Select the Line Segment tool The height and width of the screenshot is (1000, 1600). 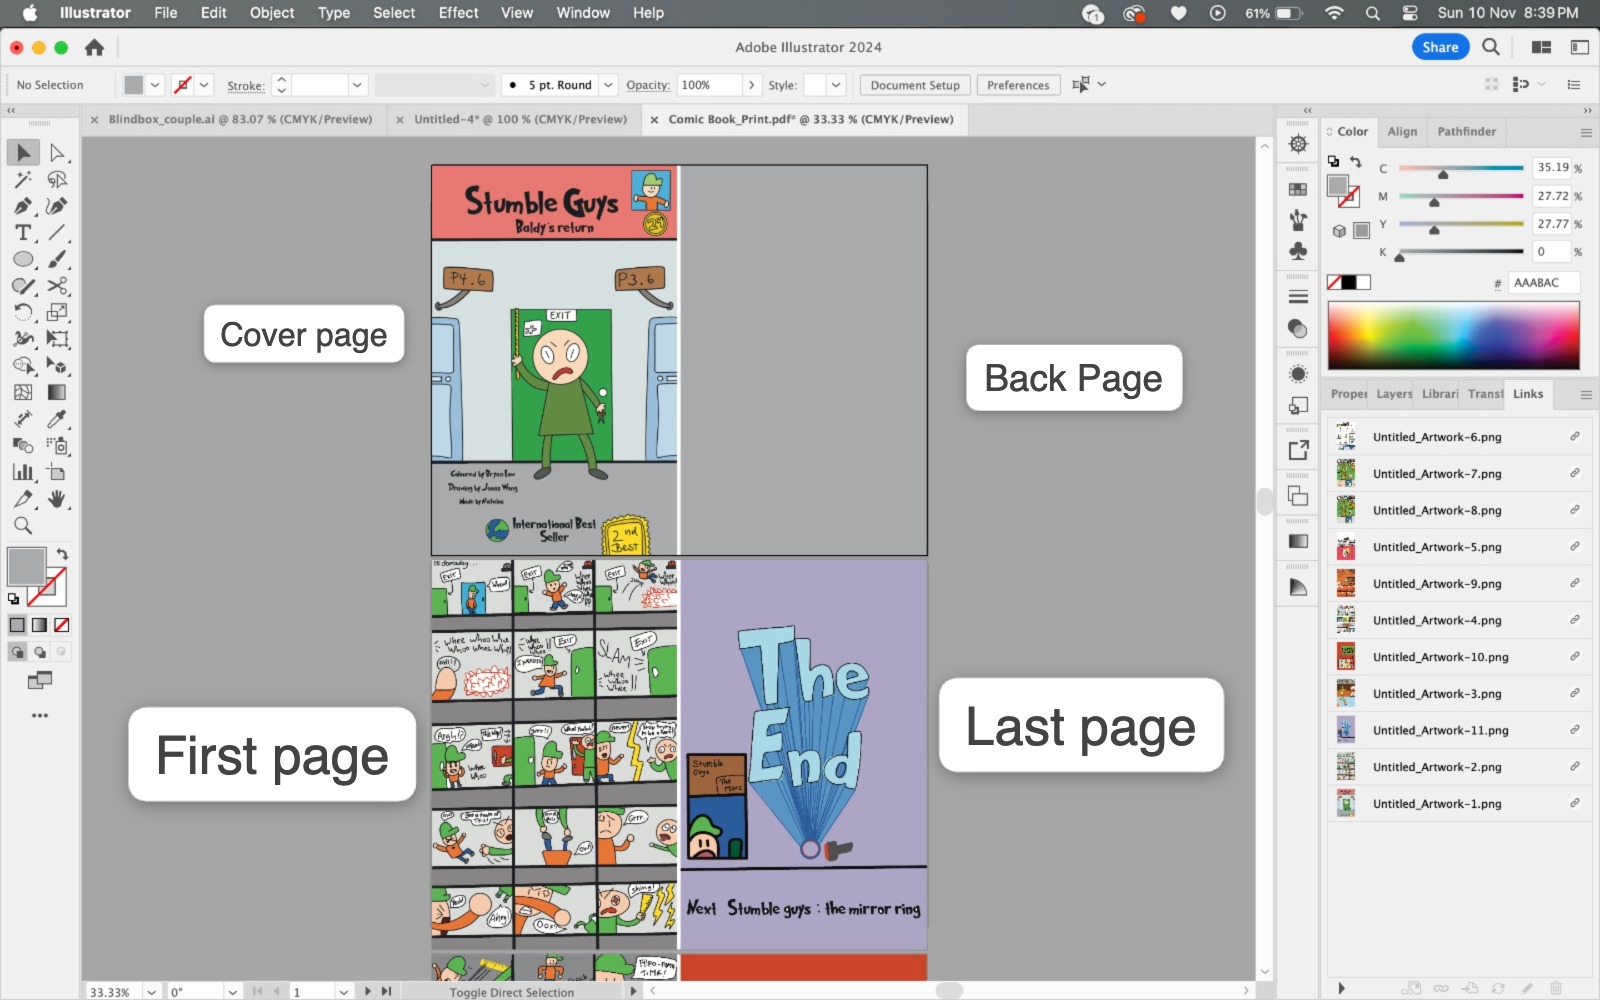click(x=57, y=232)
